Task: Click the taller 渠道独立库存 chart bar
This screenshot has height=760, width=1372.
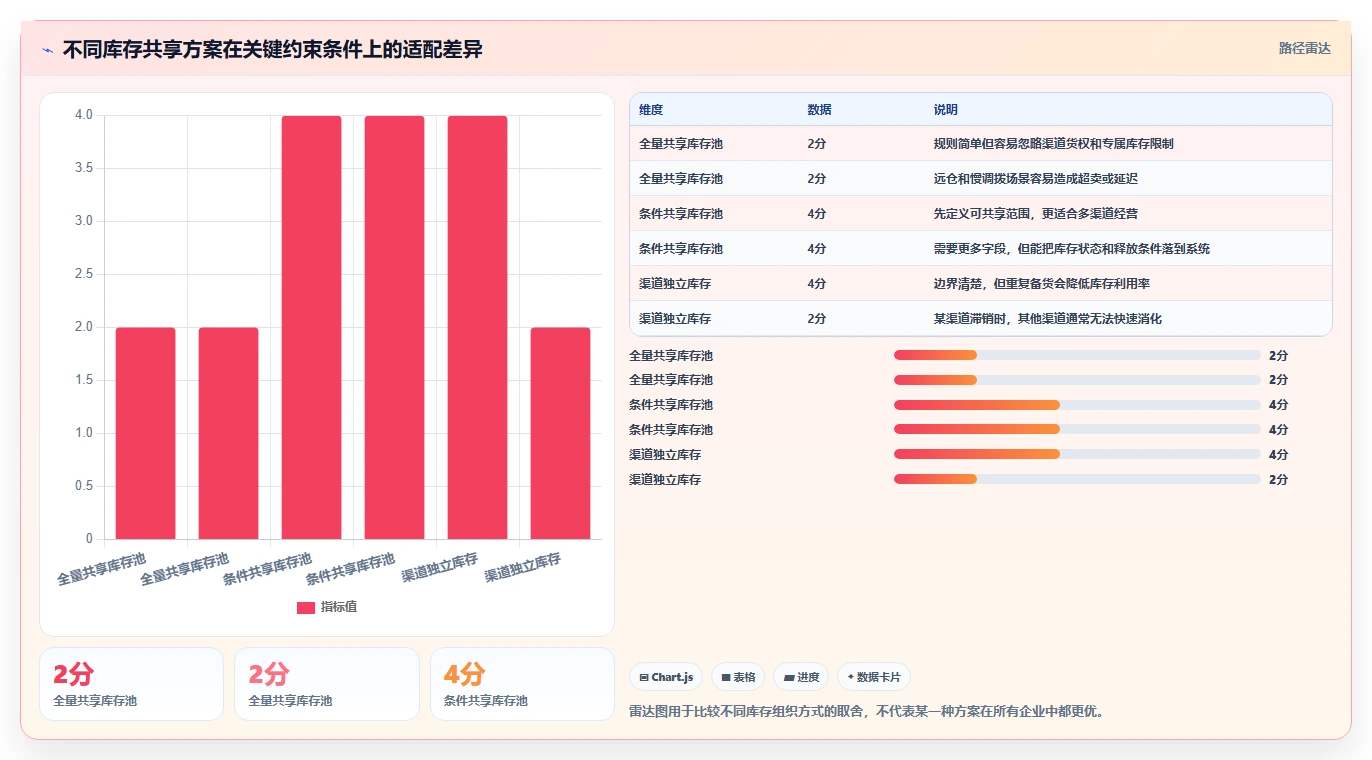Action: click(x=477, y=327)
